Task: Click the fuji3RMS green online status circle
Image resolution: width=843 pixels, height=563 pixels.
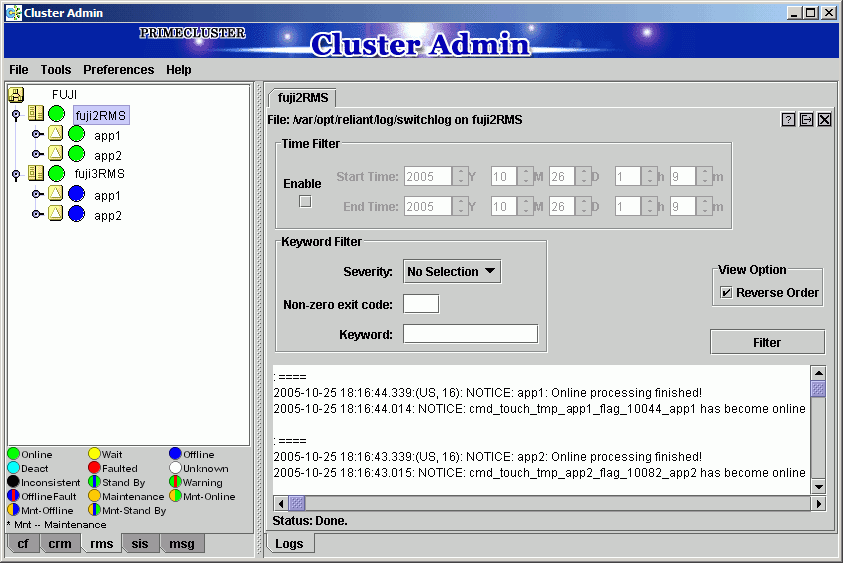Action: (x=56, y=174)
